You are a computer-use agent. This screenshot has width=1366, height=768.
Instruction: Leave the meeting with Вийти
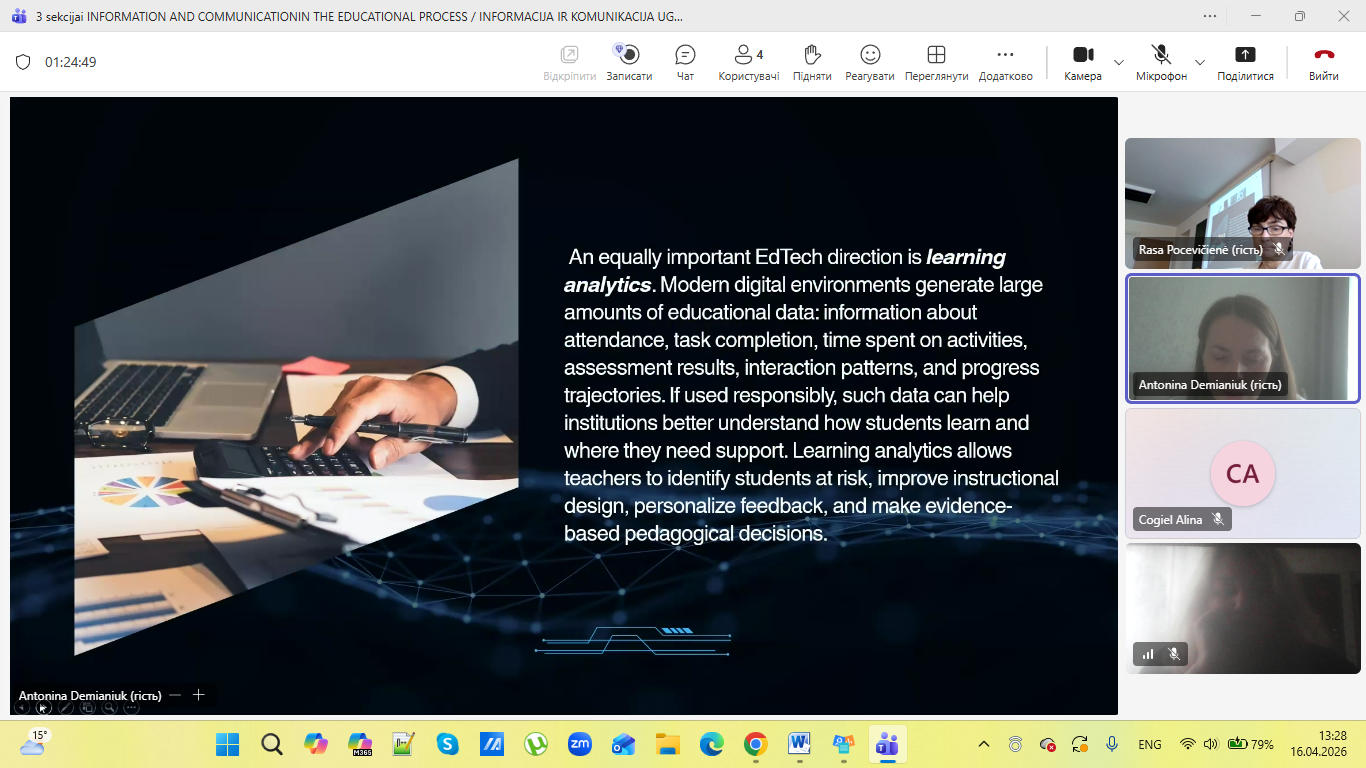tap(1324, 62)
